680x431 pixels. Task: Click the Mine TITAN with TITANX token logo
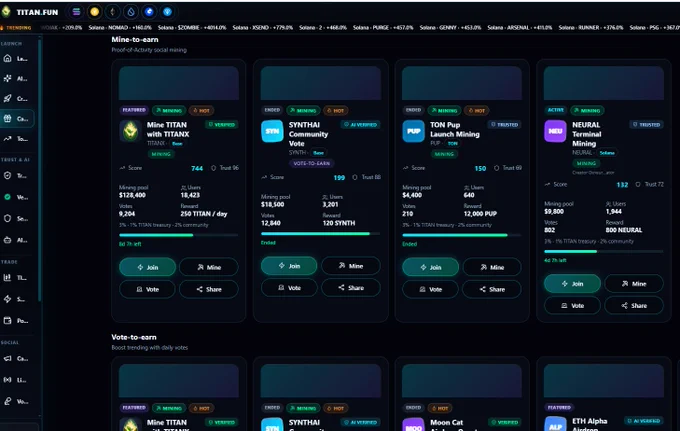[130, 131]
